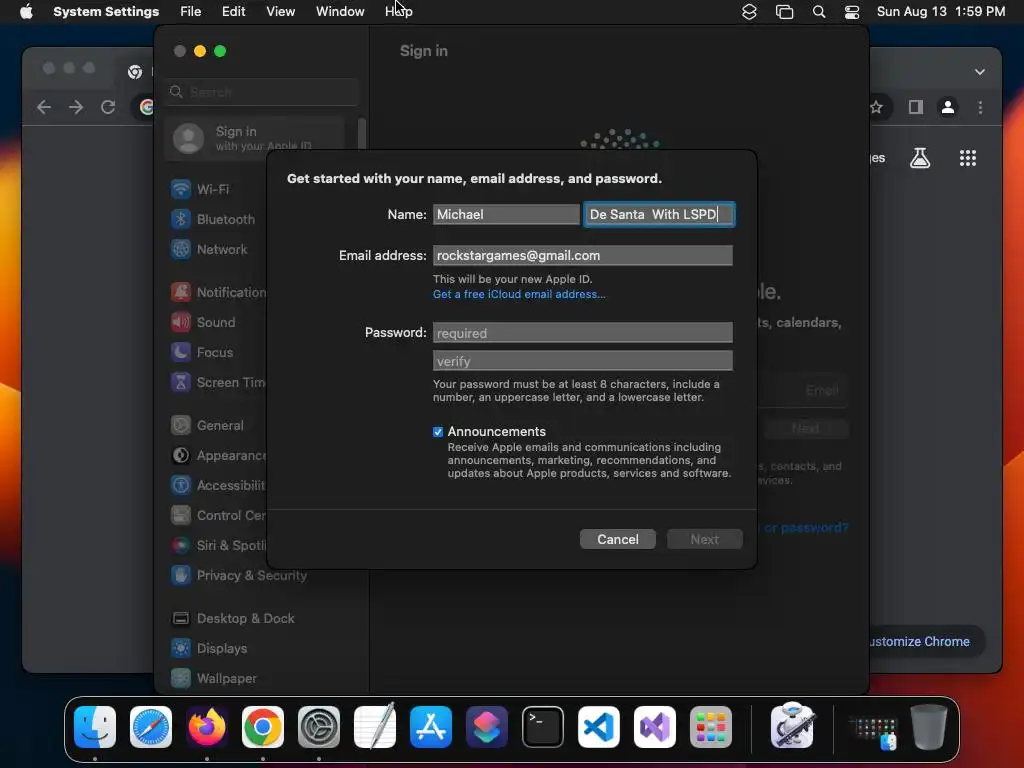Click Chrome back arrow
The image size is (1024, 768).
coord(44,107)
